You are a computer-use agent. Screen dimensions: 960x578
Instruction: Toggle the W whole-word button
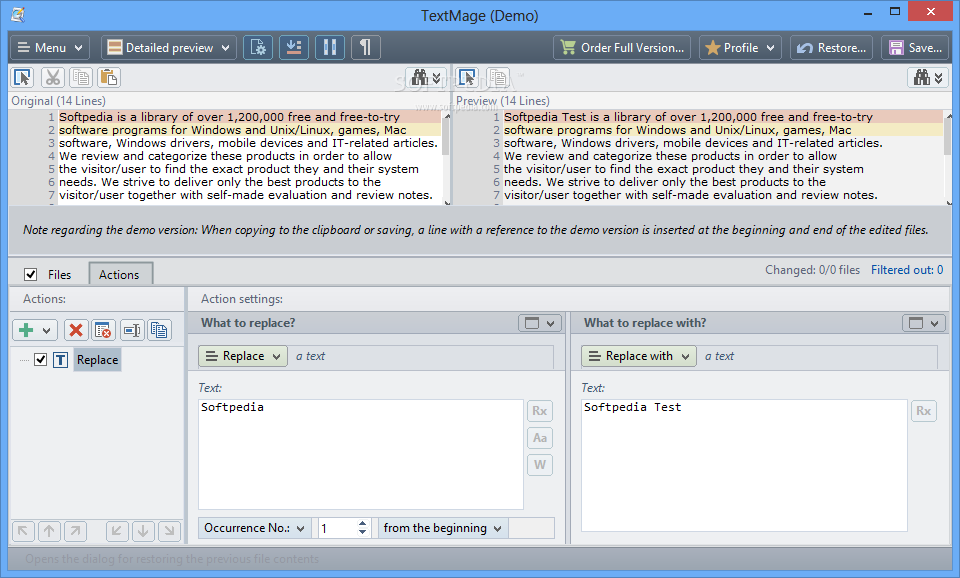(539, 465)
